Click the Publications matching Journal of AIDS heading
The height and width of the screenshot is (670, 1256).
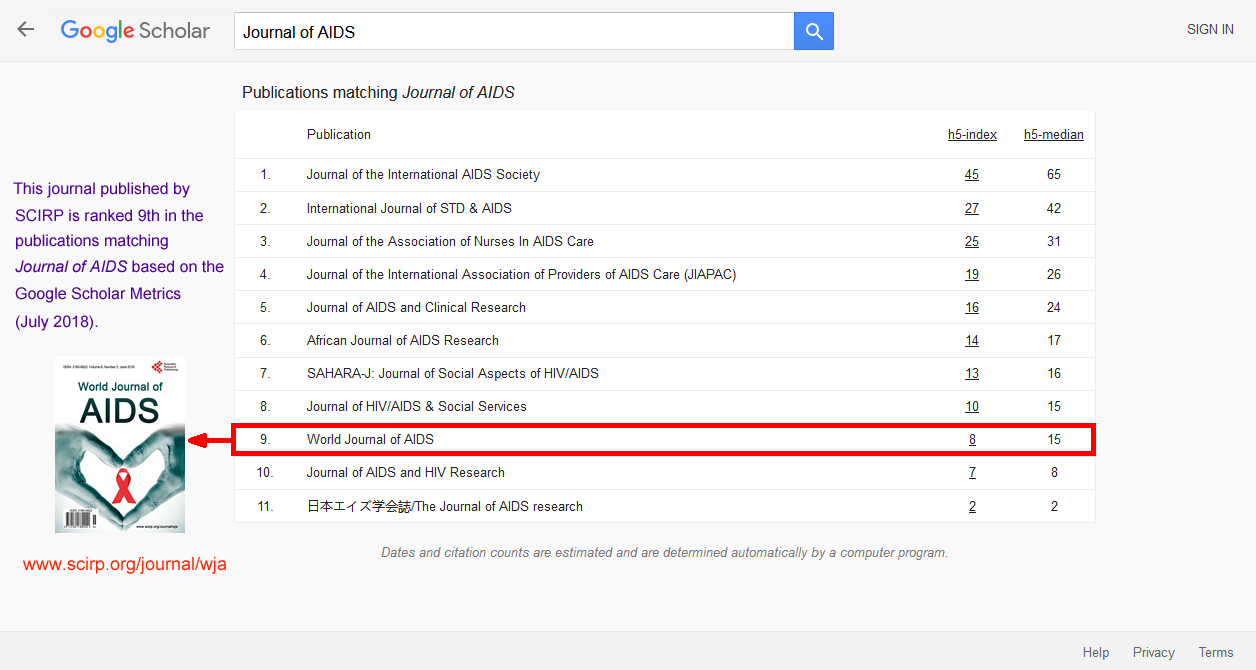pos(378,92)
